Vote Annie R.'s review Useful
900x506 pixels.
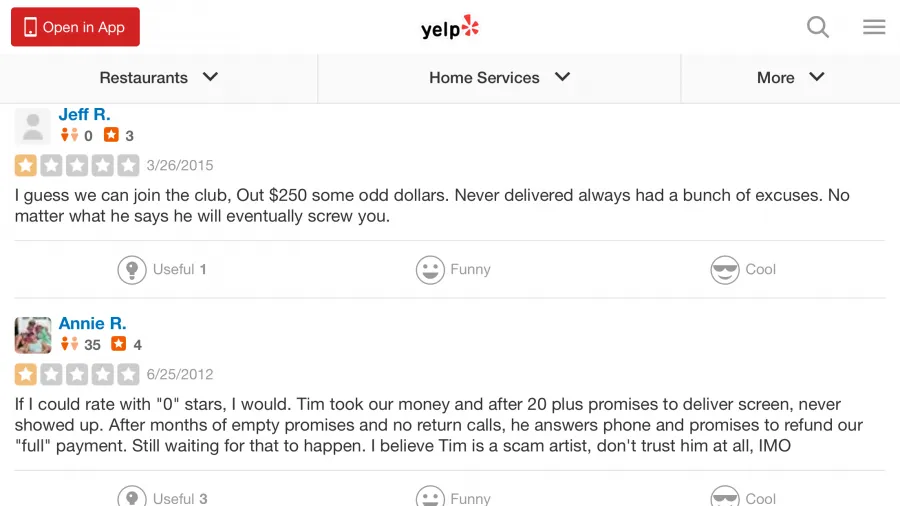tap(162, 497)
